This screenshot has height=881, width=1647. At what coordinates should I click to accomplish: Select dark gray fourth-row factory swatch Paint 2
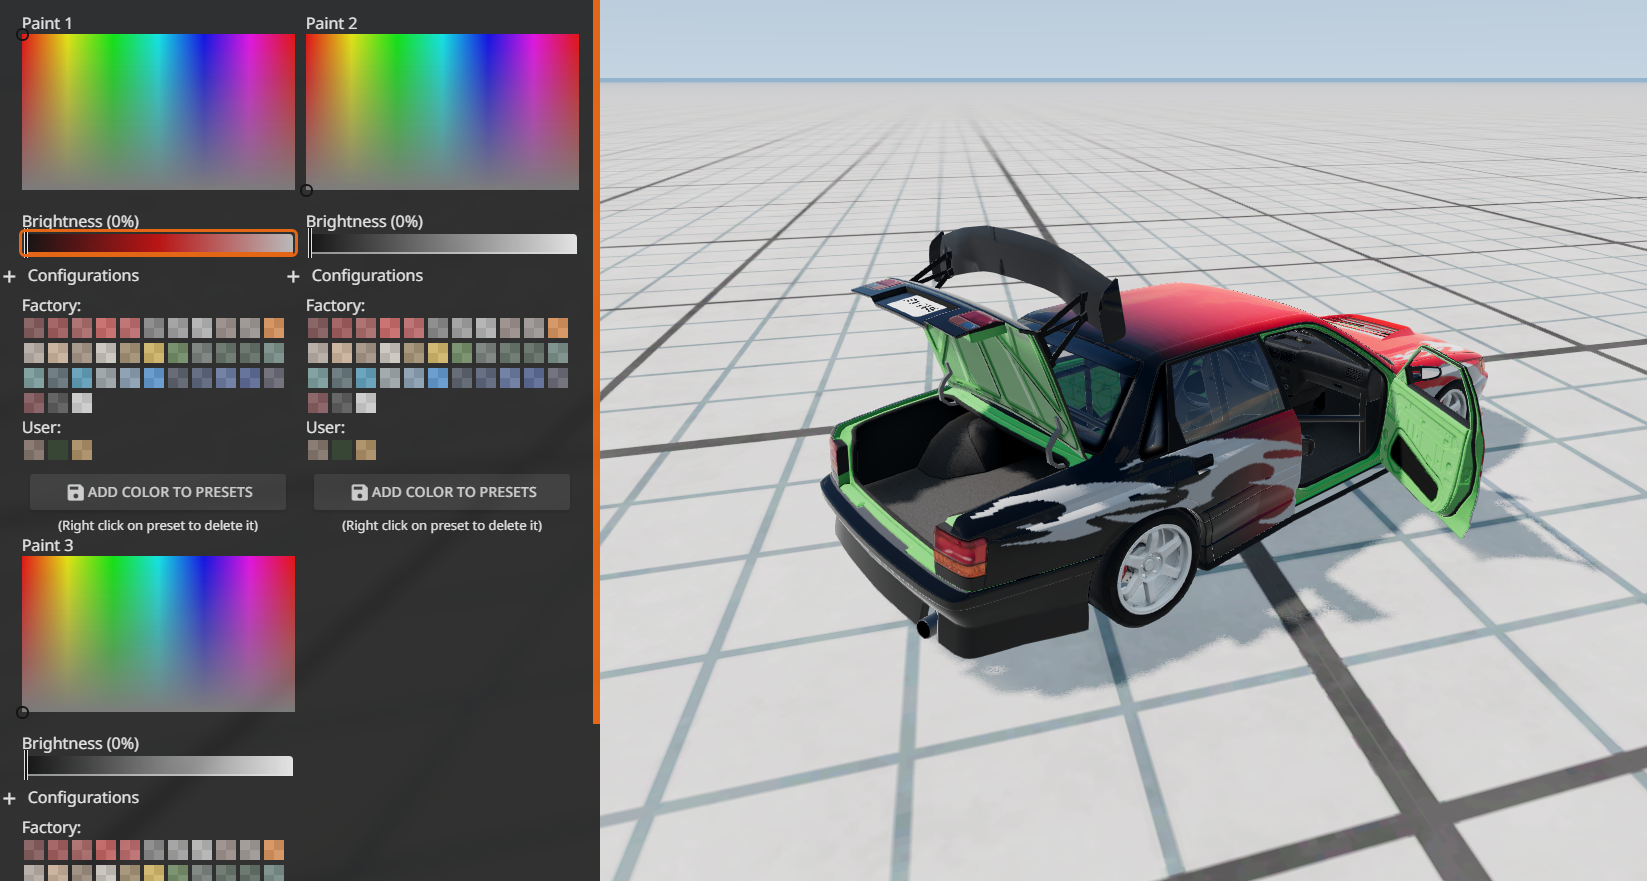[342, 403]
